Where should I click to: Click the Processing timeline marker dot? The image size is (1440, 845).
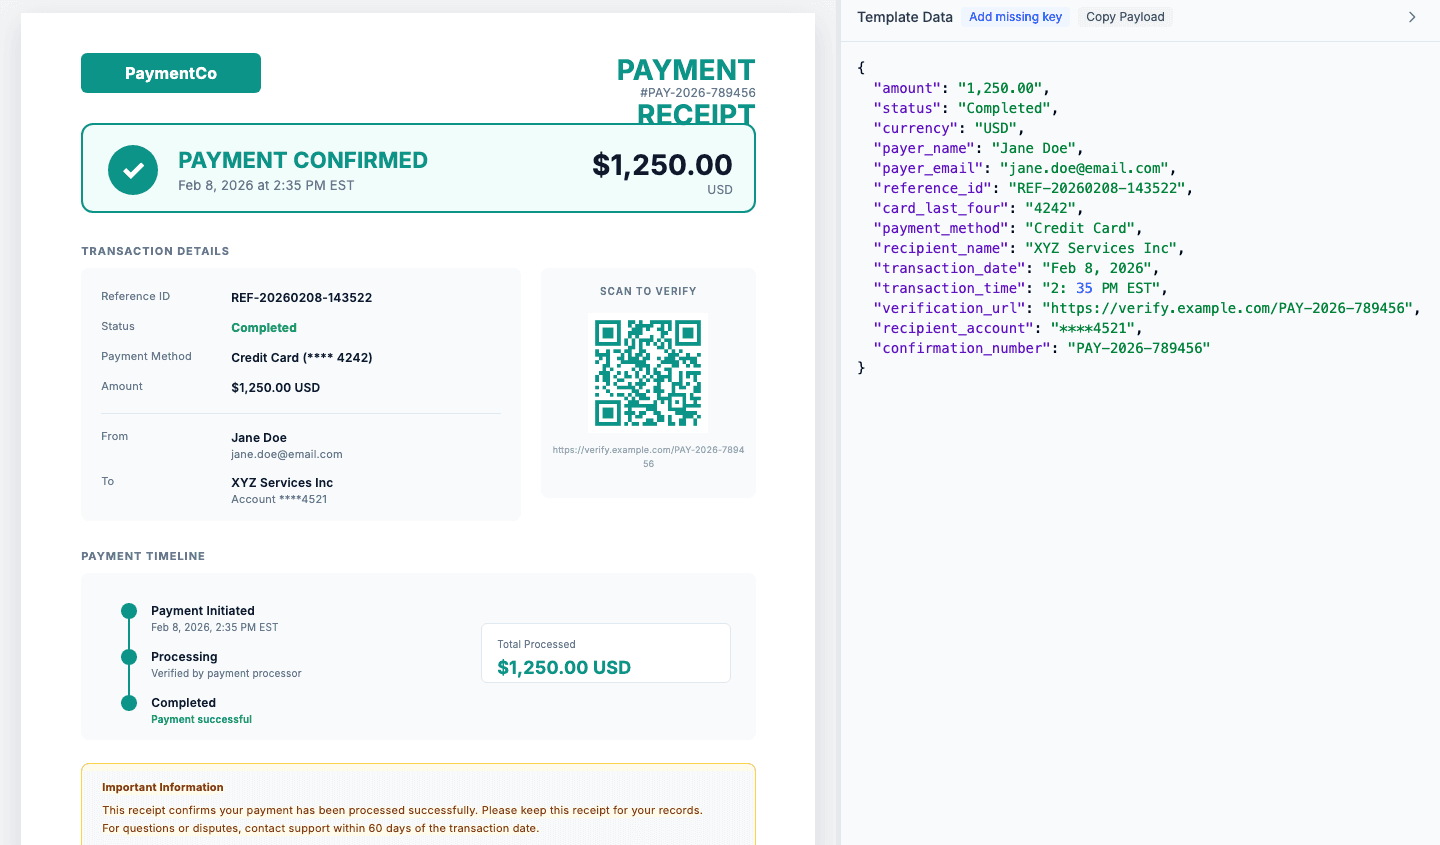click(127, 656)
